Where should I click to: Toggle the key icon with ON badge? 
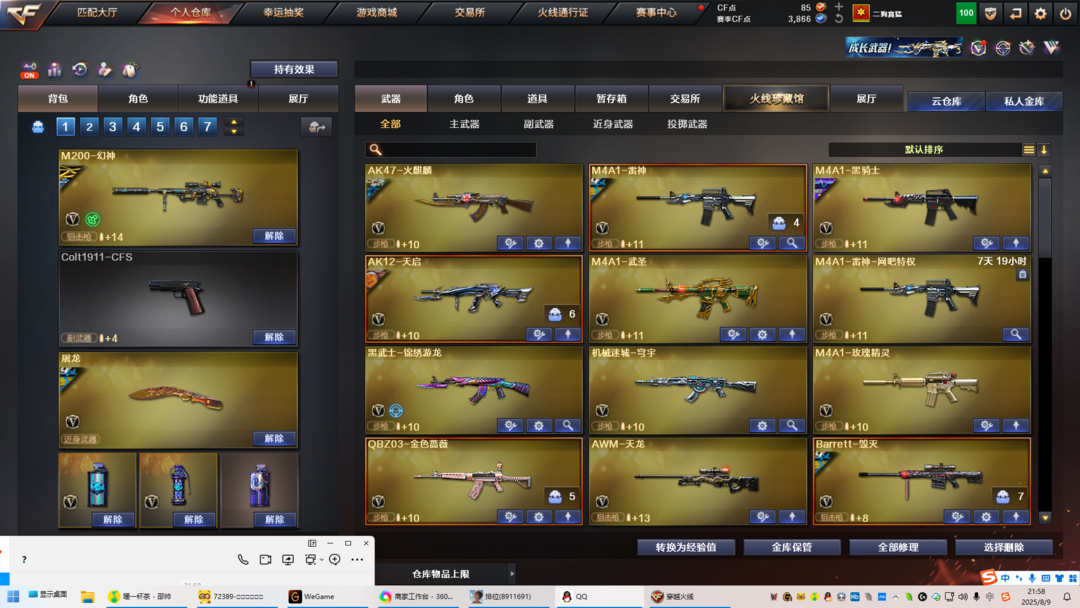pos(29,70)
